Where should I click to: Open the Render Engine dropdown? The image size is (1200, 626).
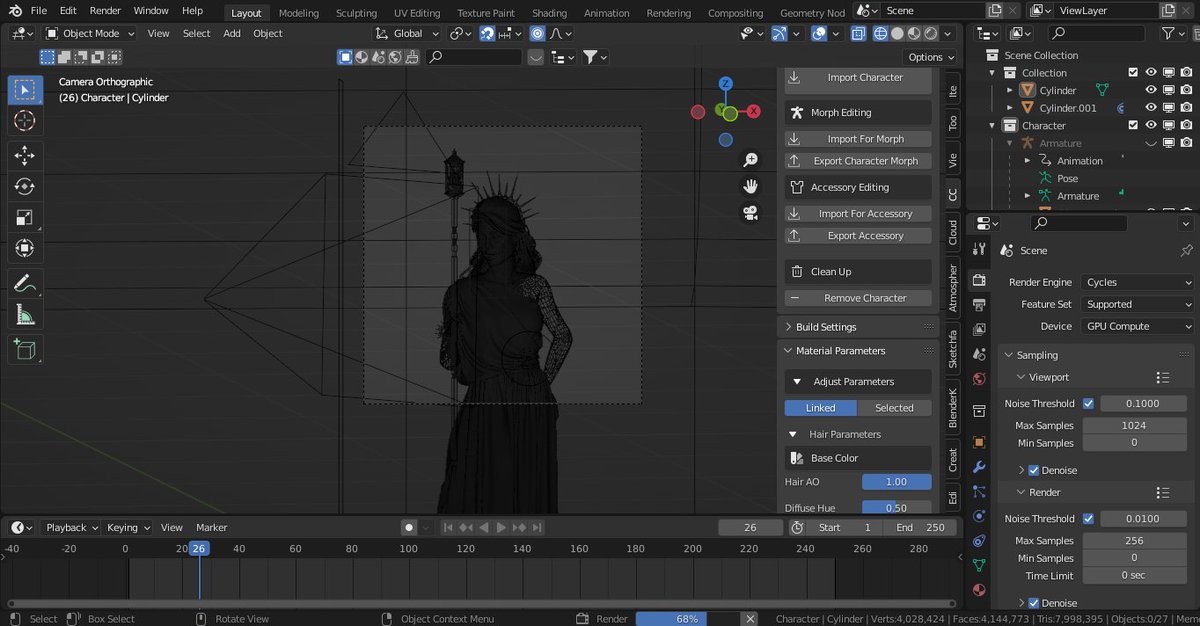pyautogui.click(x=1137, y=282)
